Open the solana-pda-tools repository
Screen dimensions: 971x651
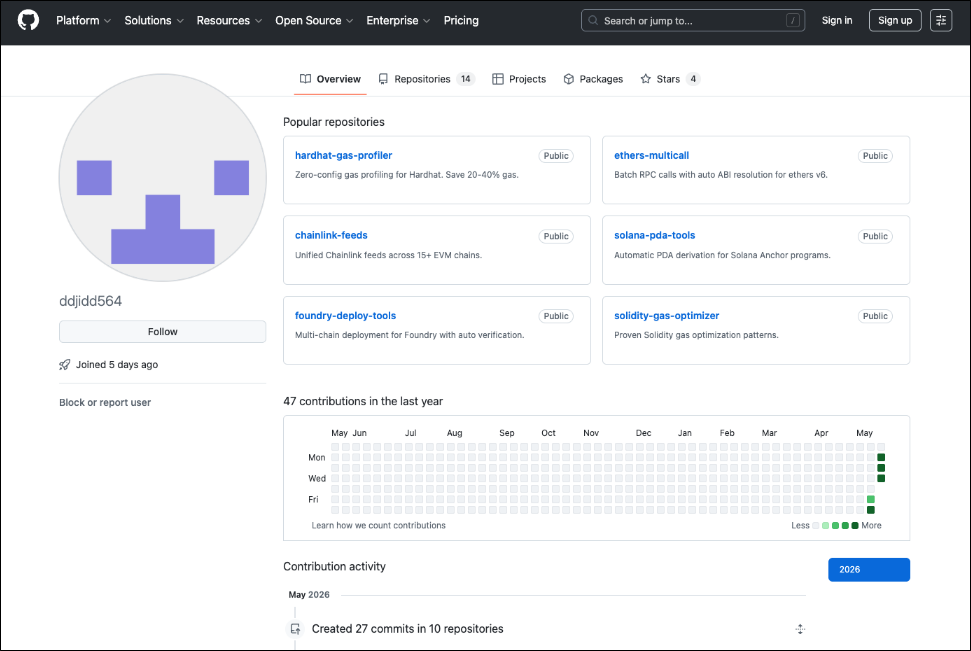655,235
